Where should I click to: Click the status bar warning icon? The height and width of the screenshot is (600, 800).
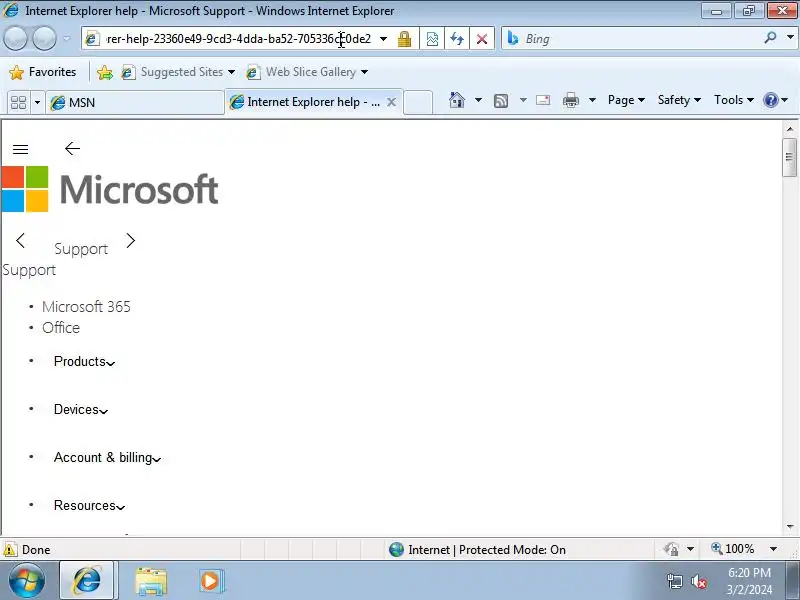pos(10,549)
